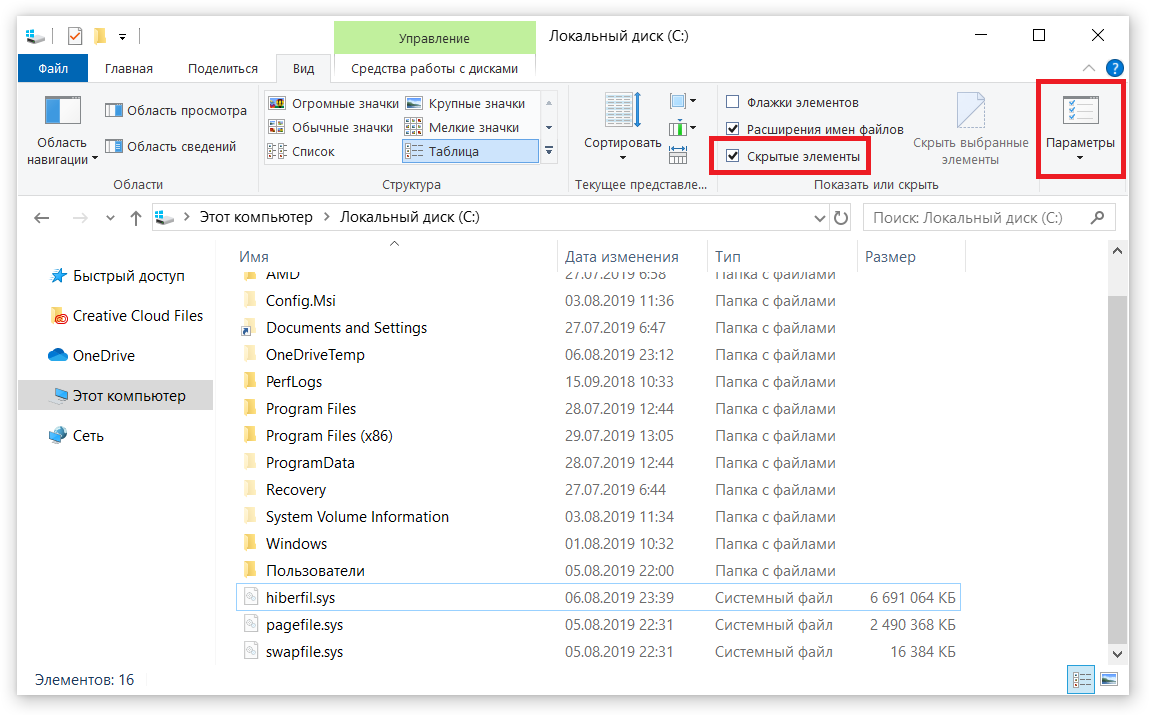Toggle Область просмотра preview pane button
1149x715 pixels.
pyautogui.click(x=176, y=110)
